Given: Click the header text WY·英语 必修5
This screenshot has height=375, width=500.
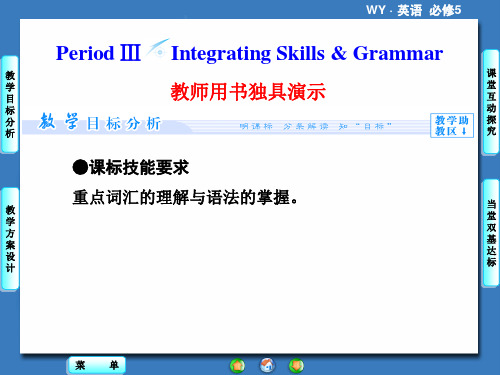Looking at the screenshot, I should [413, 10].
